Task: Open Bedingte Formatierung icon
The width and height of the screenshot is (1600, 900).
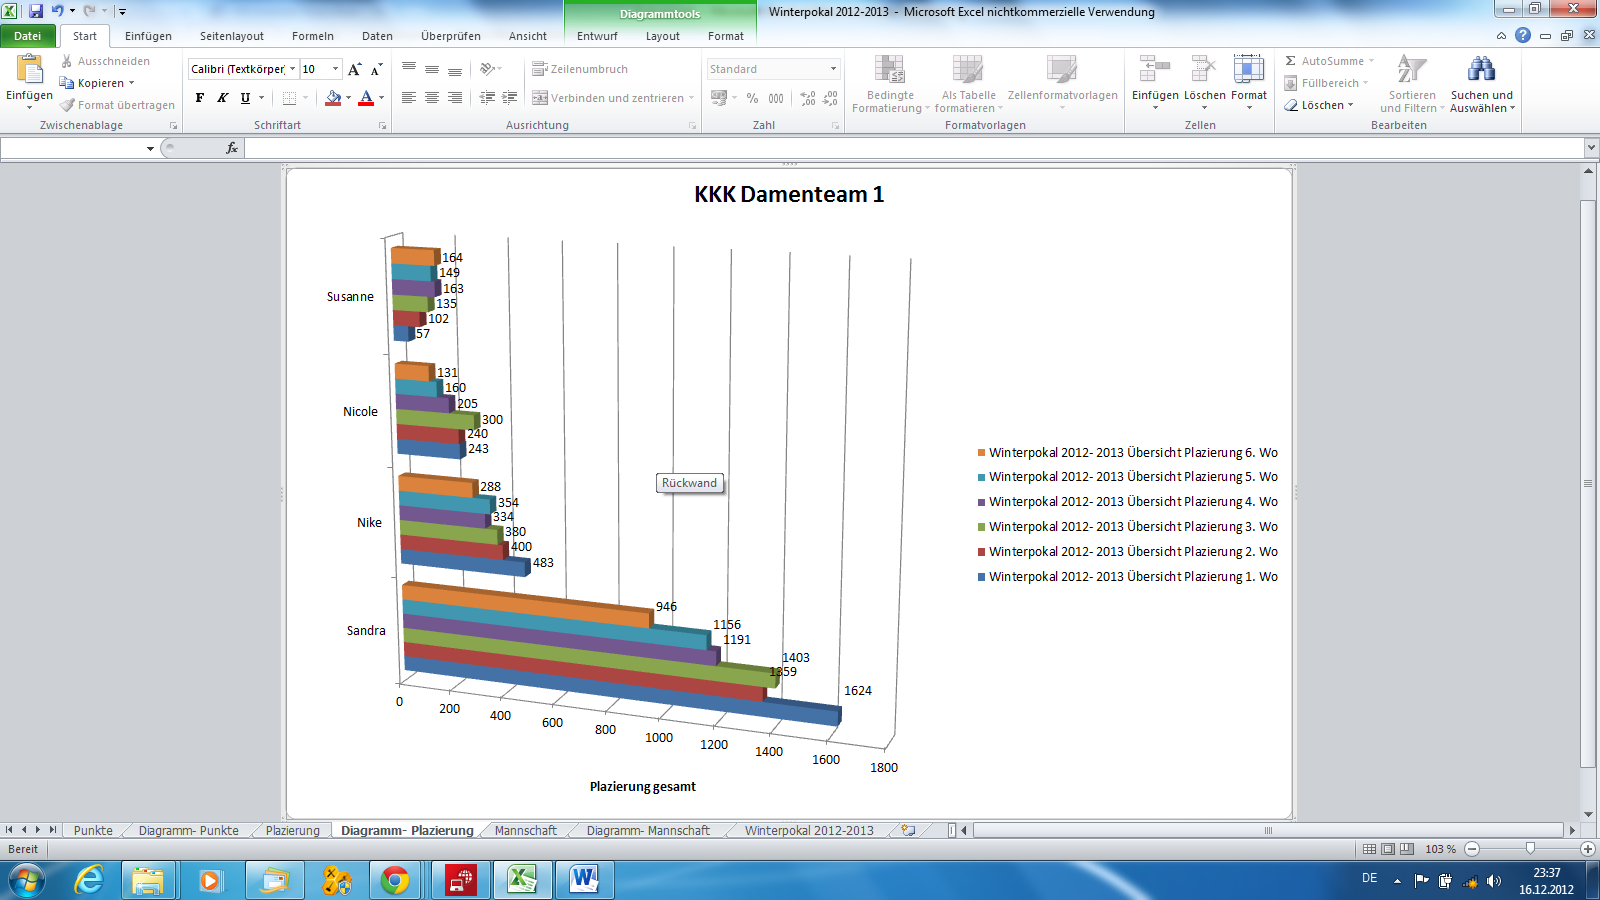Action: point(889,70)
